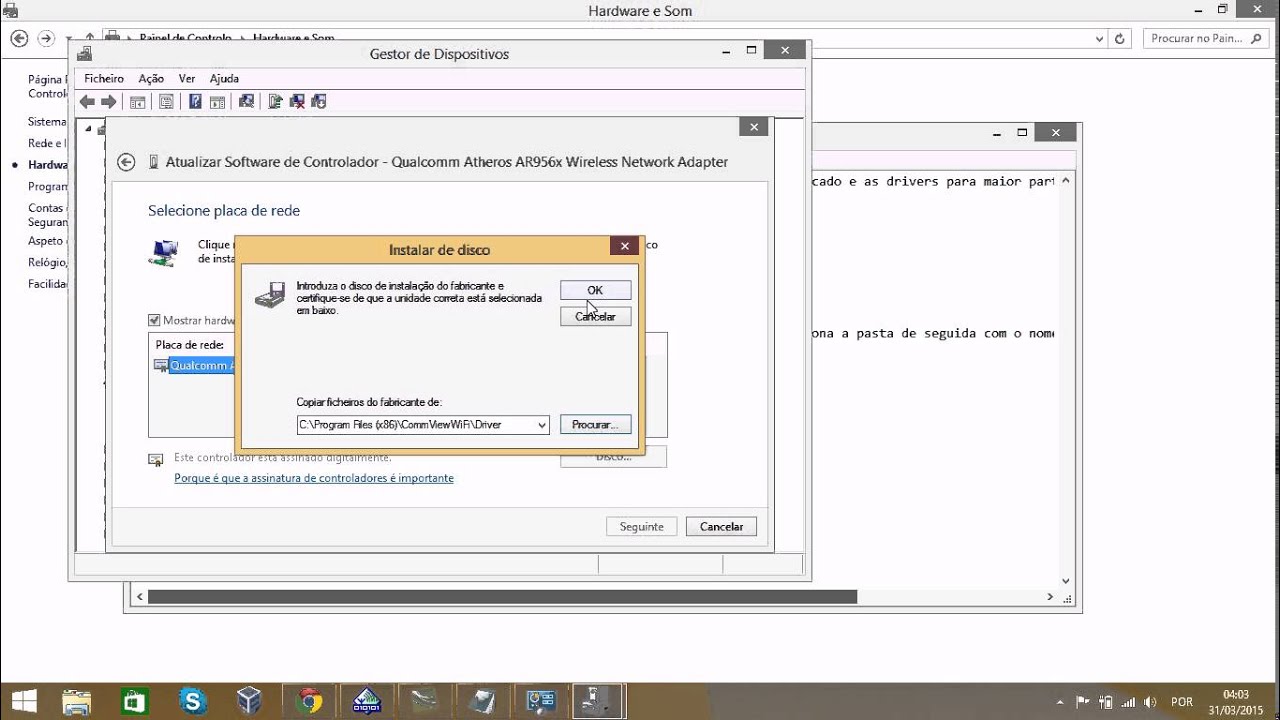
Task: Close the Instalar de disco dialog
Action: pos(624,246)
